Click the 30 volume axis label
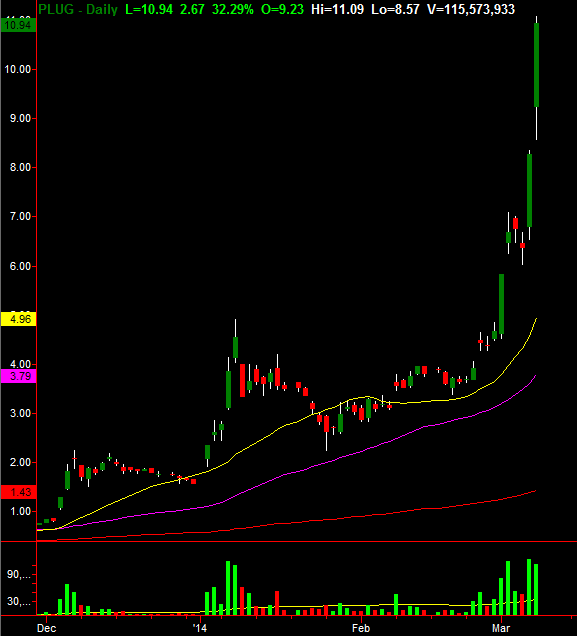The image size is (577, 636). point(19,602)
